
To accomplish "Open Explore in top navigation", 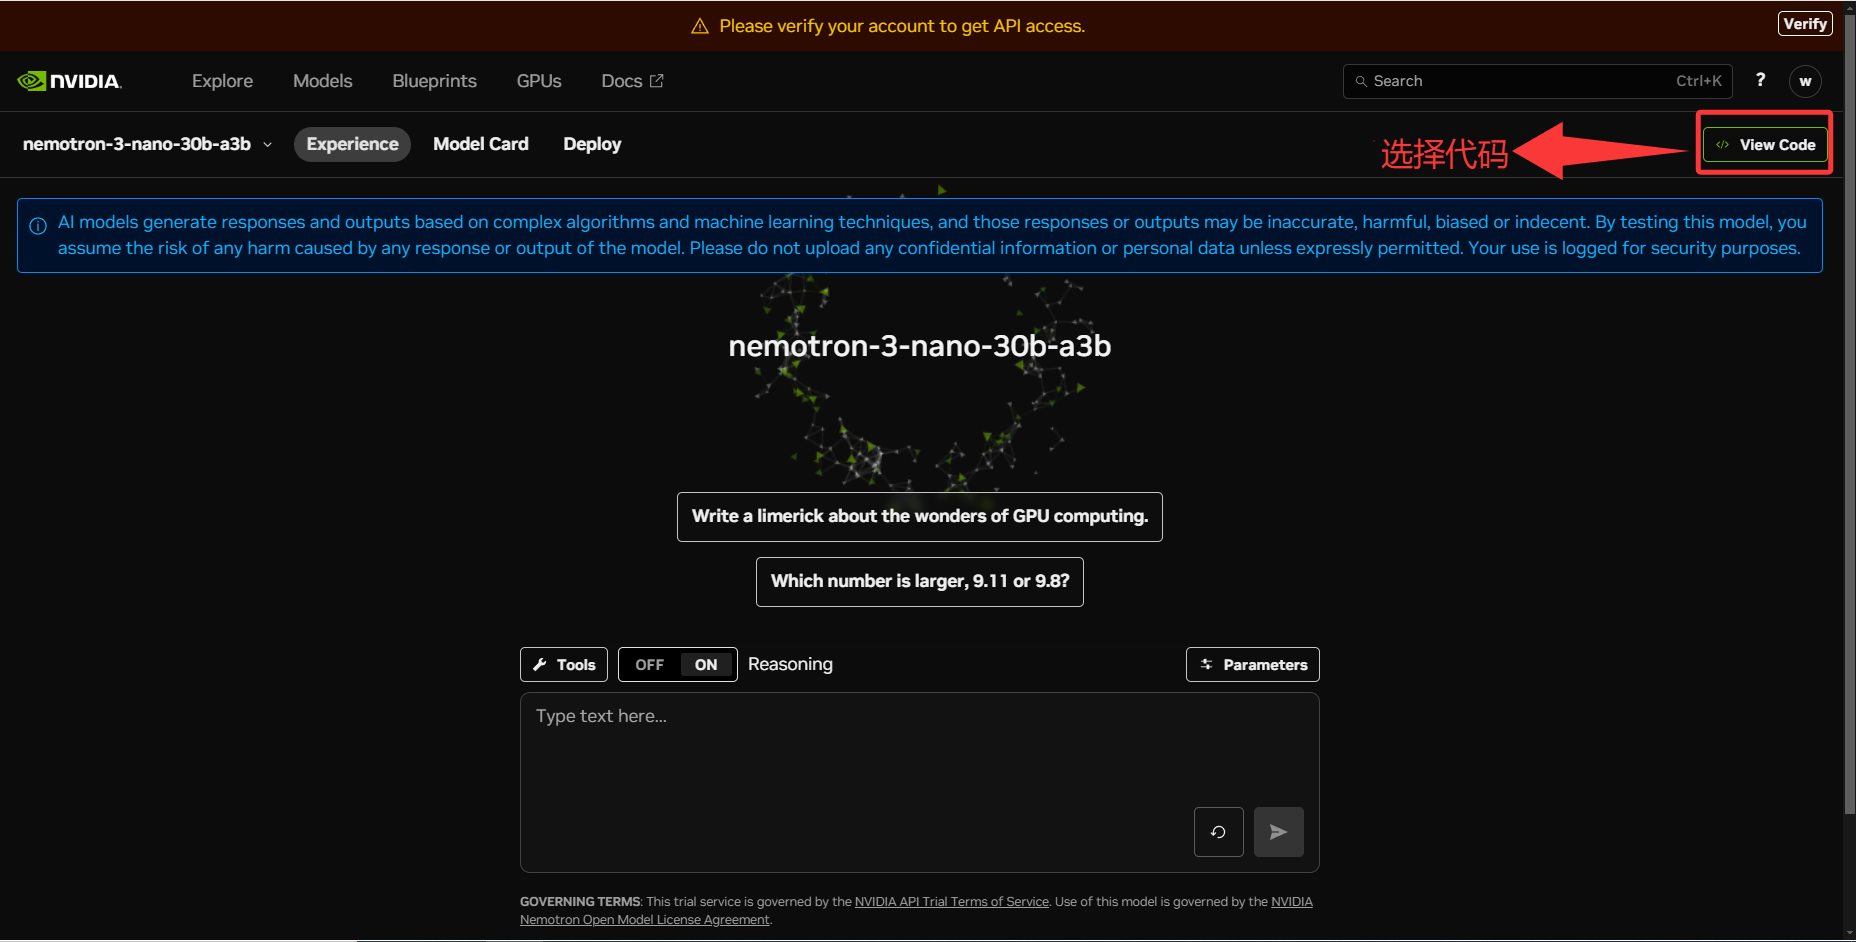I will 222,81.
